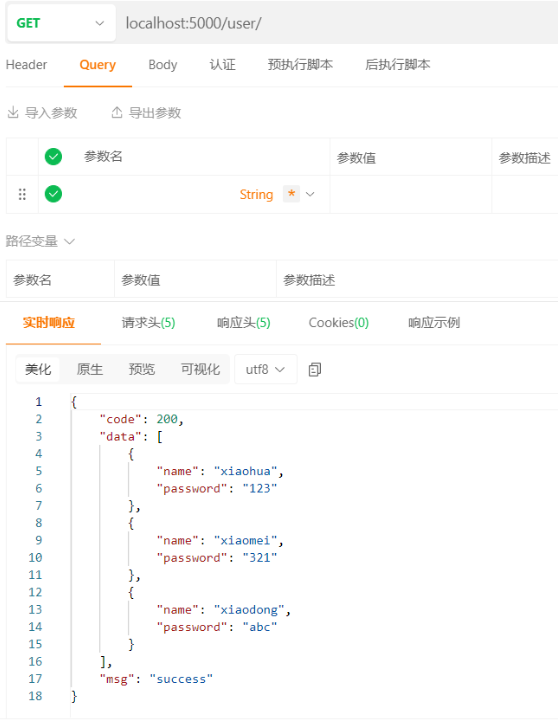Open the 响应头(5) tab
This screenshot has height=720, width=558.
point(244,323)
